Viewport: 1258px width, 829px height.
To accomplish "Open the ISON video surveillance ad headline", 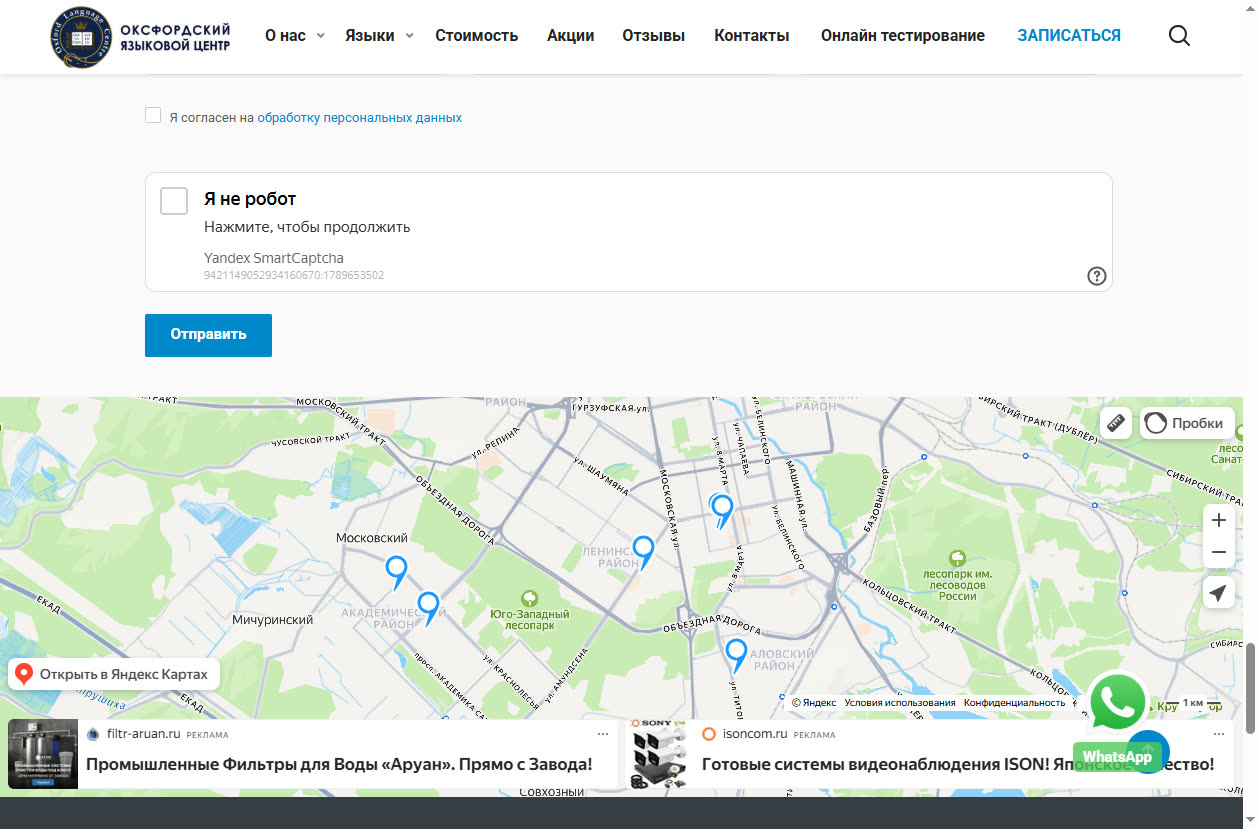I will tap(958, 765).
